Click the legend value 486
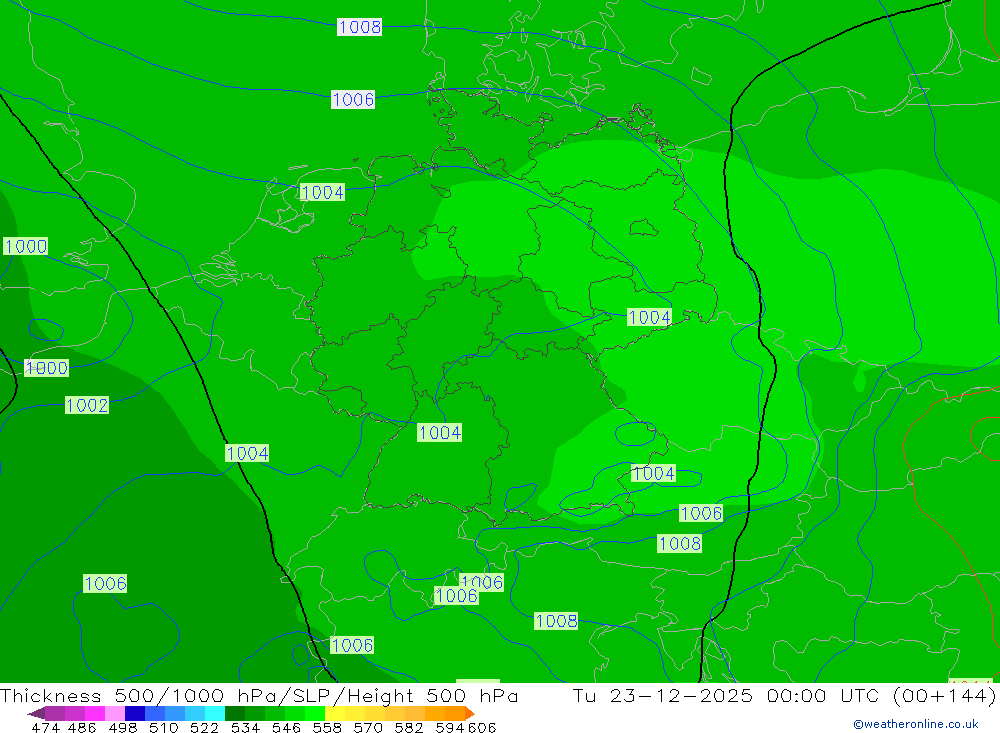The width and height of the screenshot is (1000, 733). (82, 727)
